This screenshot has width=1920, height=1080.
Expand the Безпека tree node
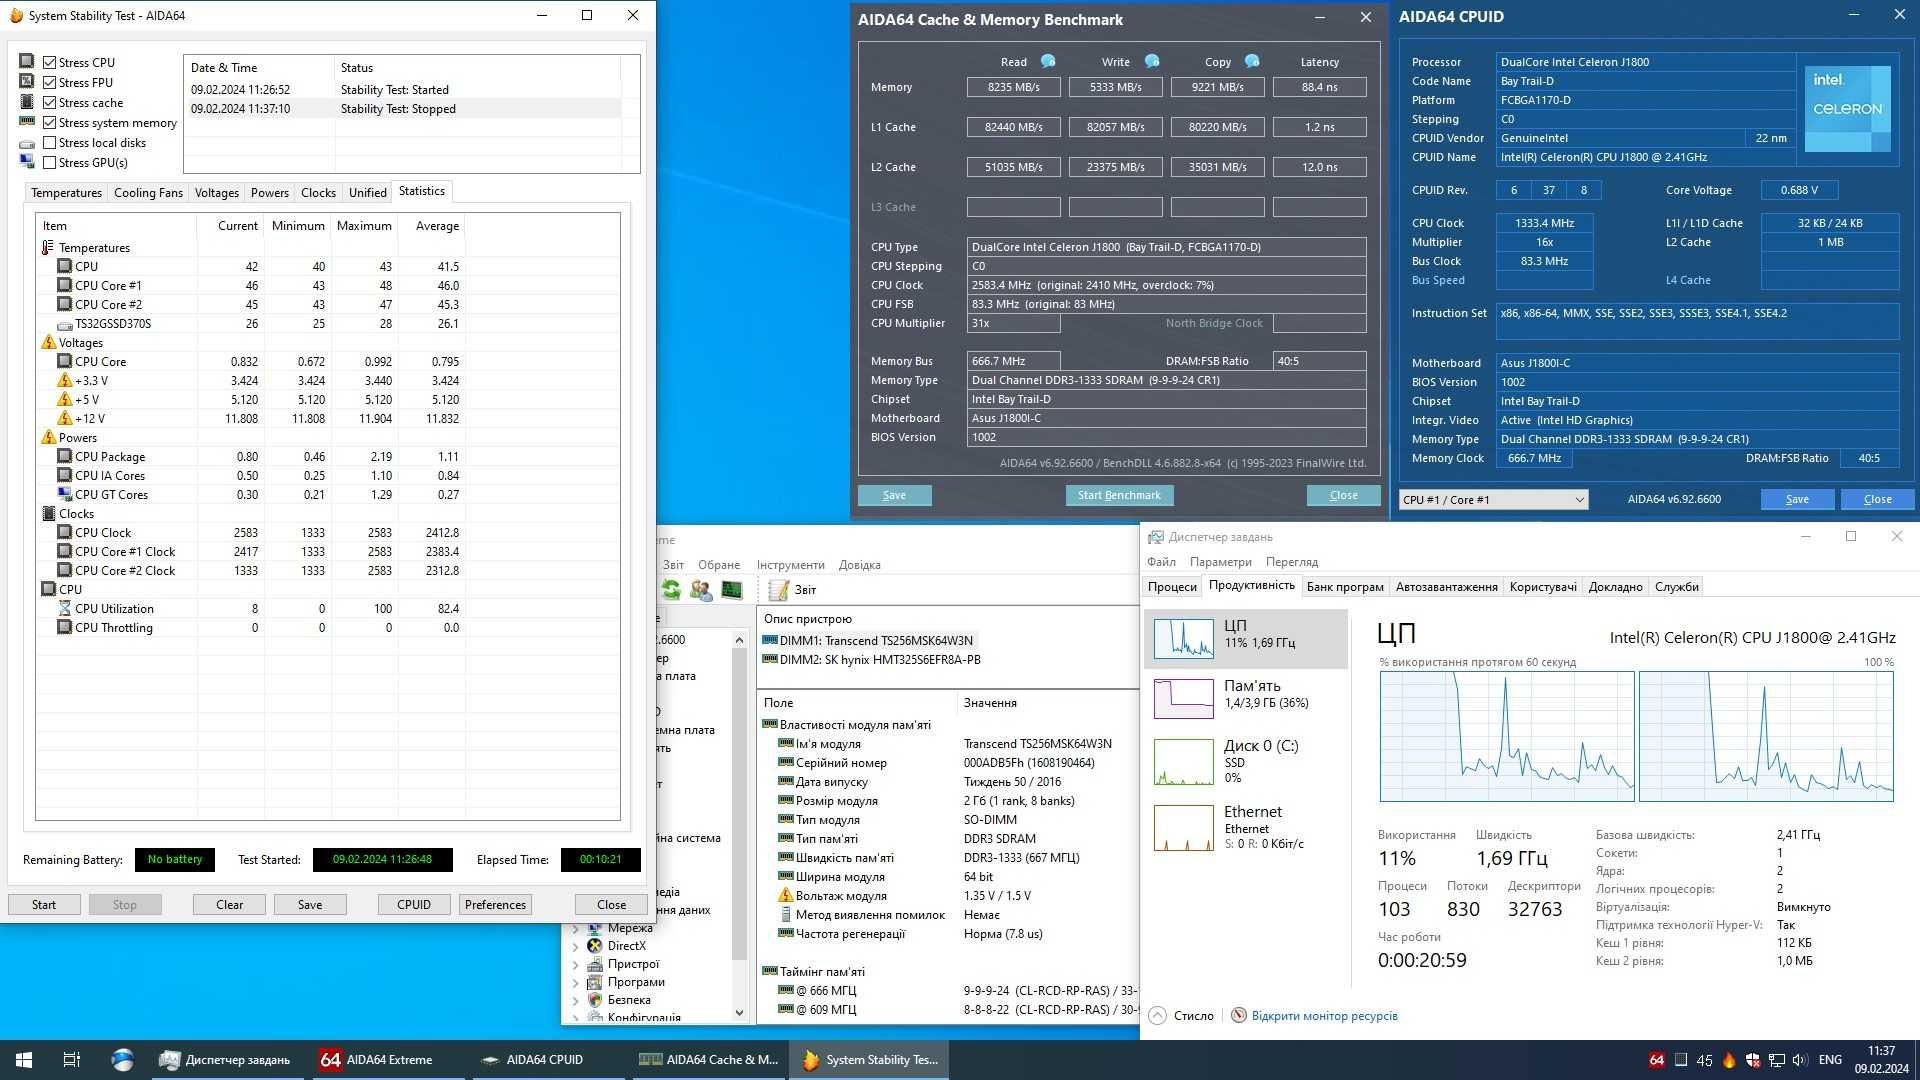pos(575,1000)
